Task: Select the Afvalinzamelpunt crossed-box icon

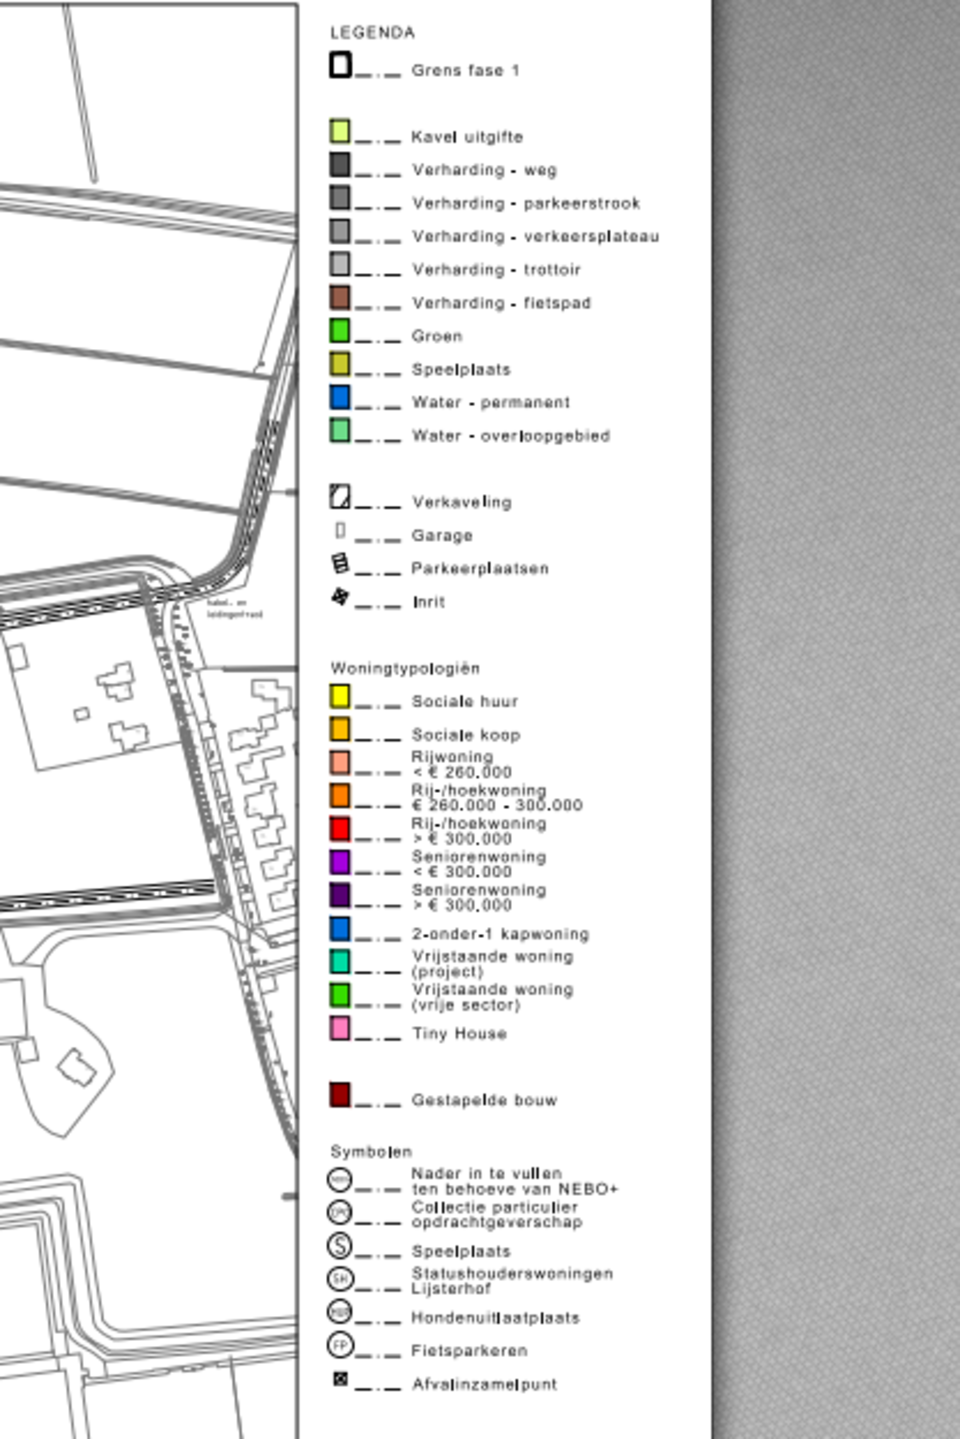Action: [340, 1379]
